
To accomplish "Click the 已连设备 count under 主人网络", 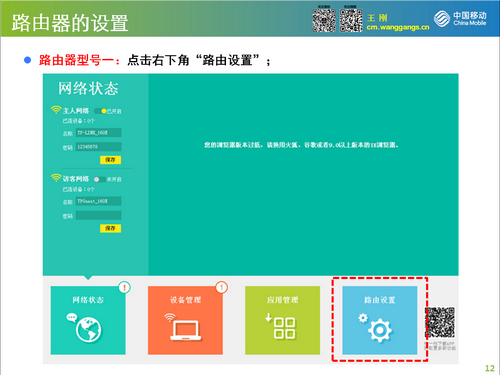I will (x=79, y=121).
